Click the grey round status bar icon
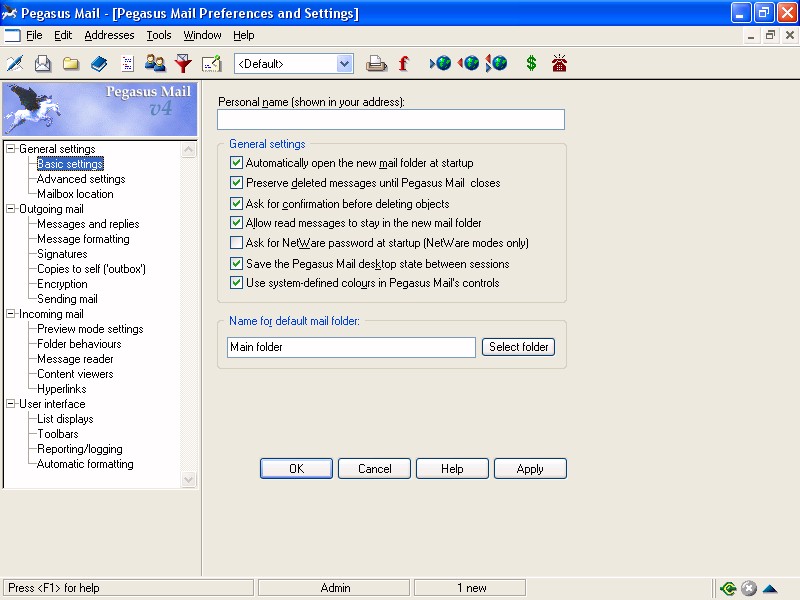This screenshot has width=800, height=600. click(x=748, y=588)
